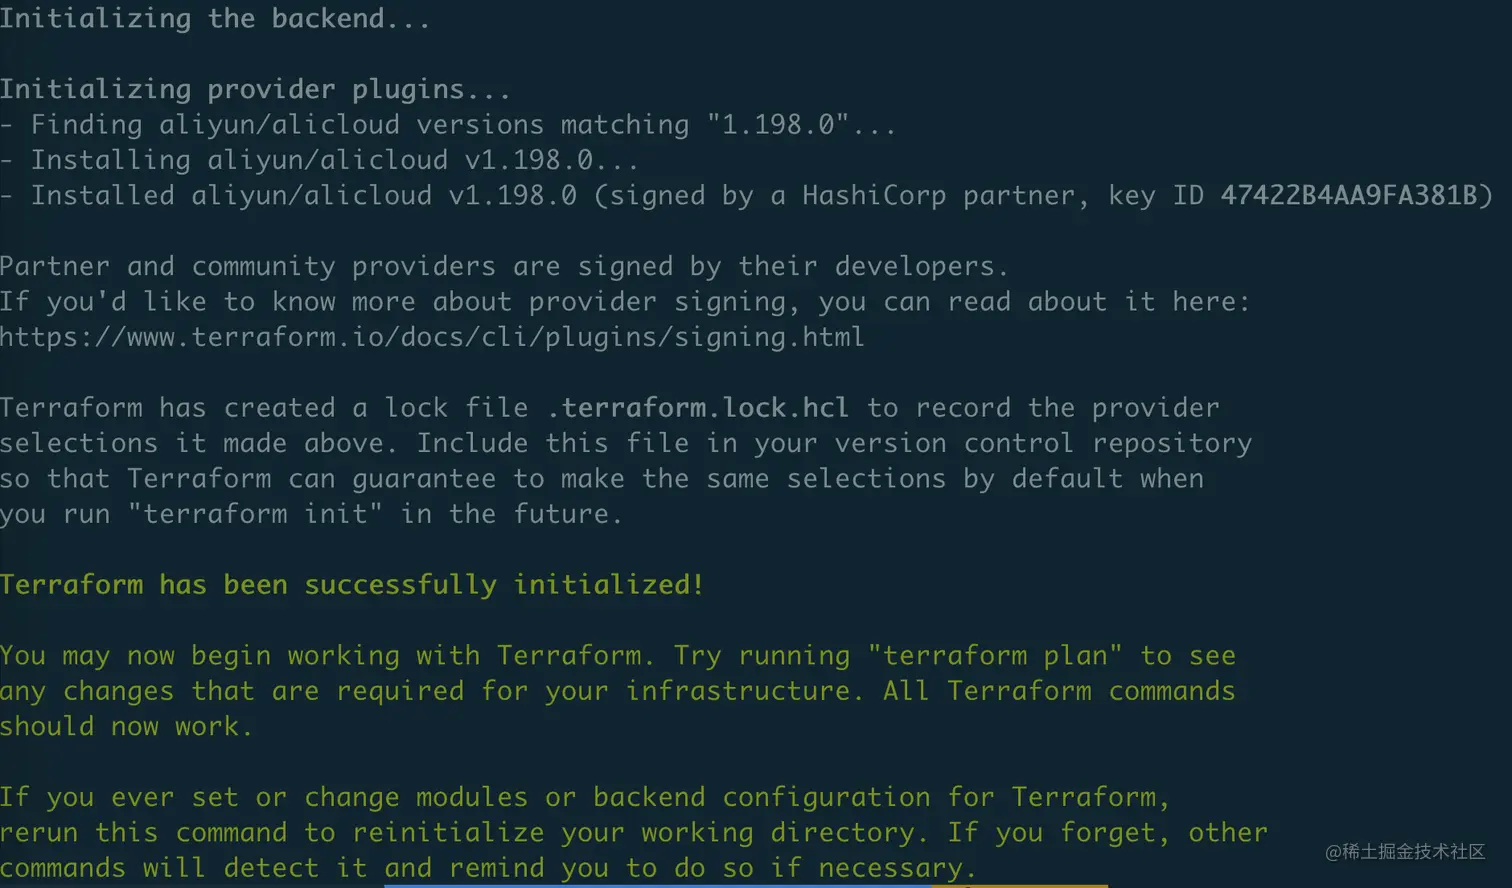
Task: Click the .terraform.lock.hcl file name in bold
Action: (x=698, y=408)
